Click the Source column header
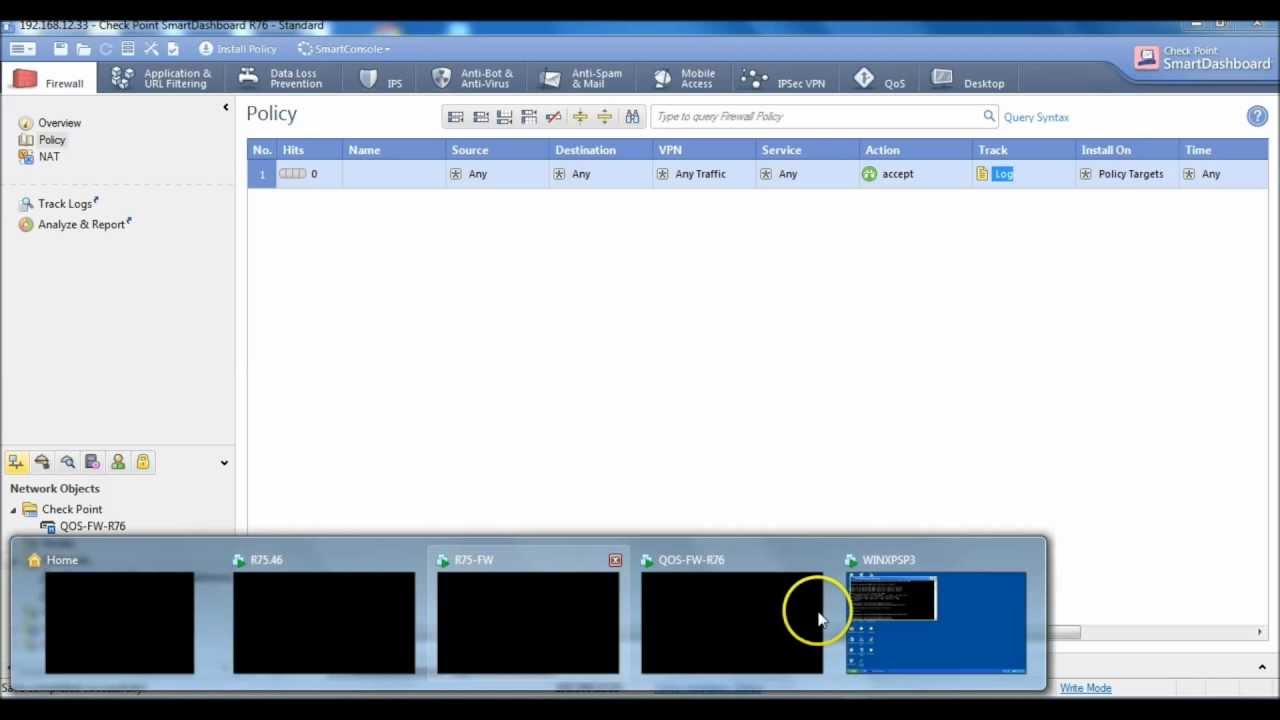This screenshot has width=1280, height=720. pyautogui.click(x=496, y=150)
